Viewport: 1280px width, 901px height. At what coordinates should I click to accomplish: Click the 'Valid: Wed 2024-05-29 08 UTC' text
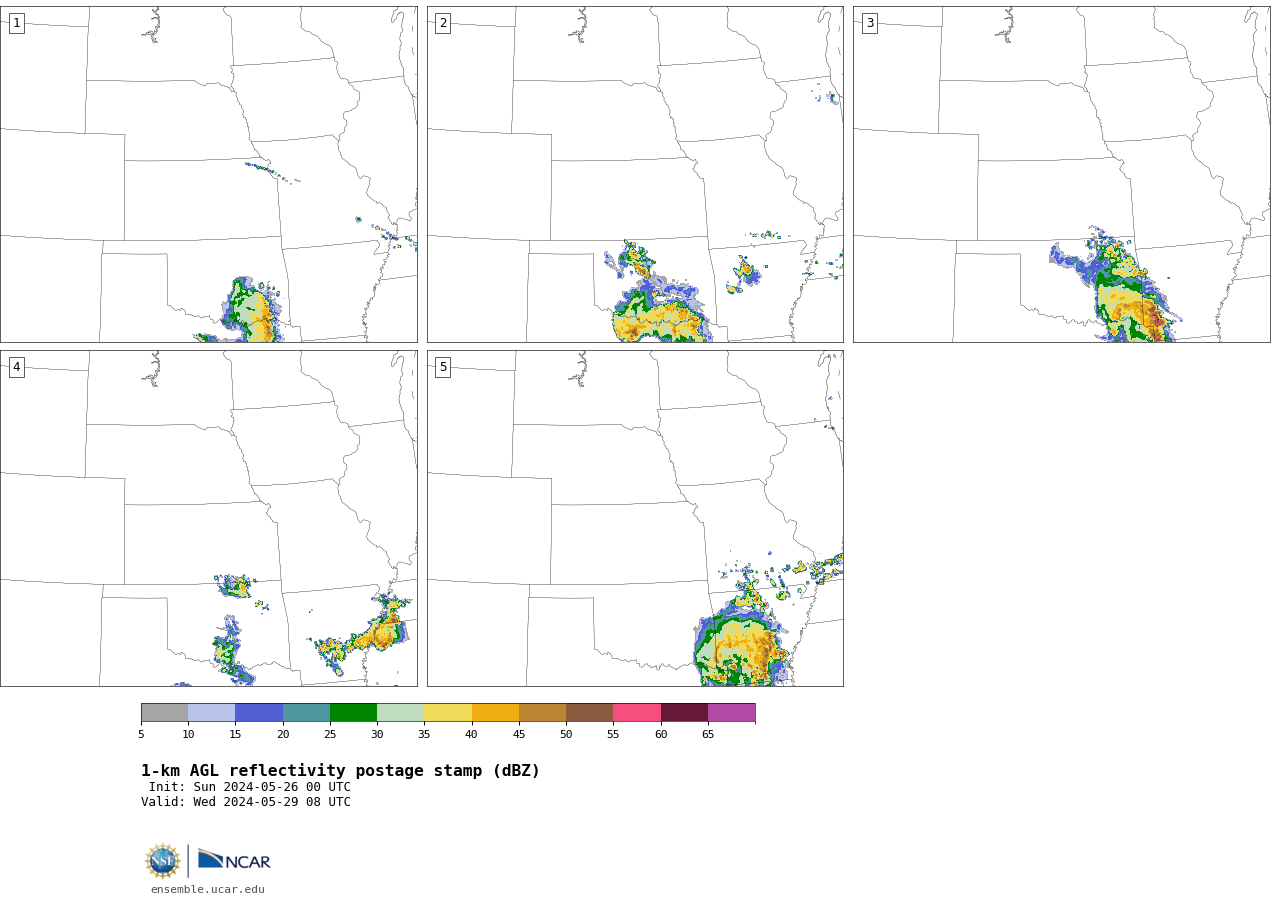(x=246, y=802)
